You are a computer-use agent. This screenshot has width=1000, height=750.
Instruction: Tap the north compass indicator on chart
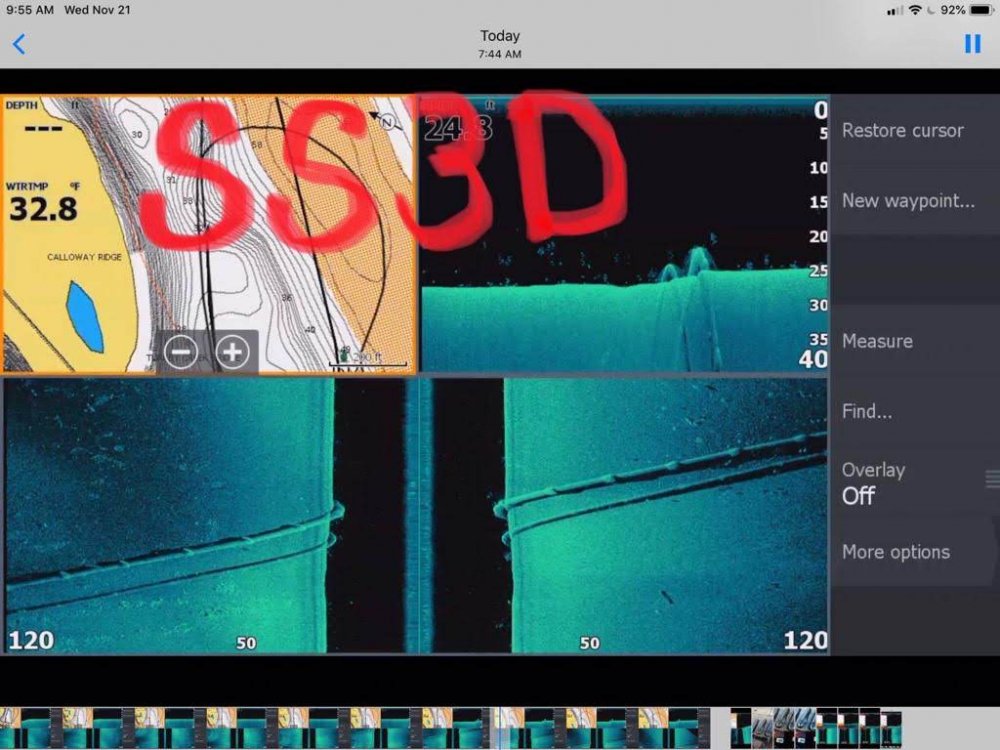pos(386,123)
